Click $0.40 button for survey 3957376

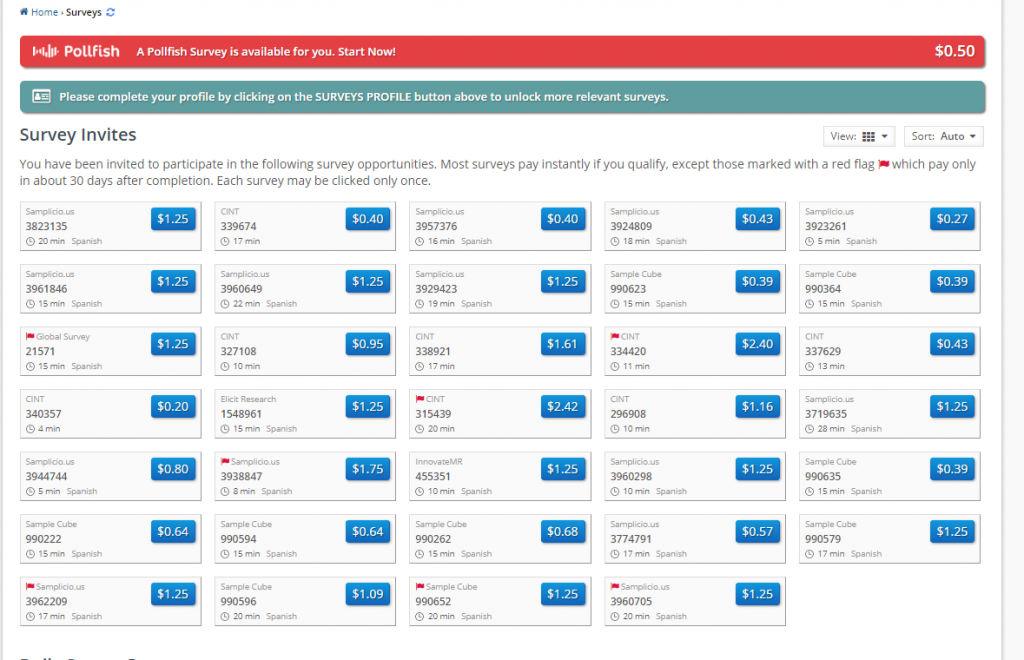click(562, 219)
